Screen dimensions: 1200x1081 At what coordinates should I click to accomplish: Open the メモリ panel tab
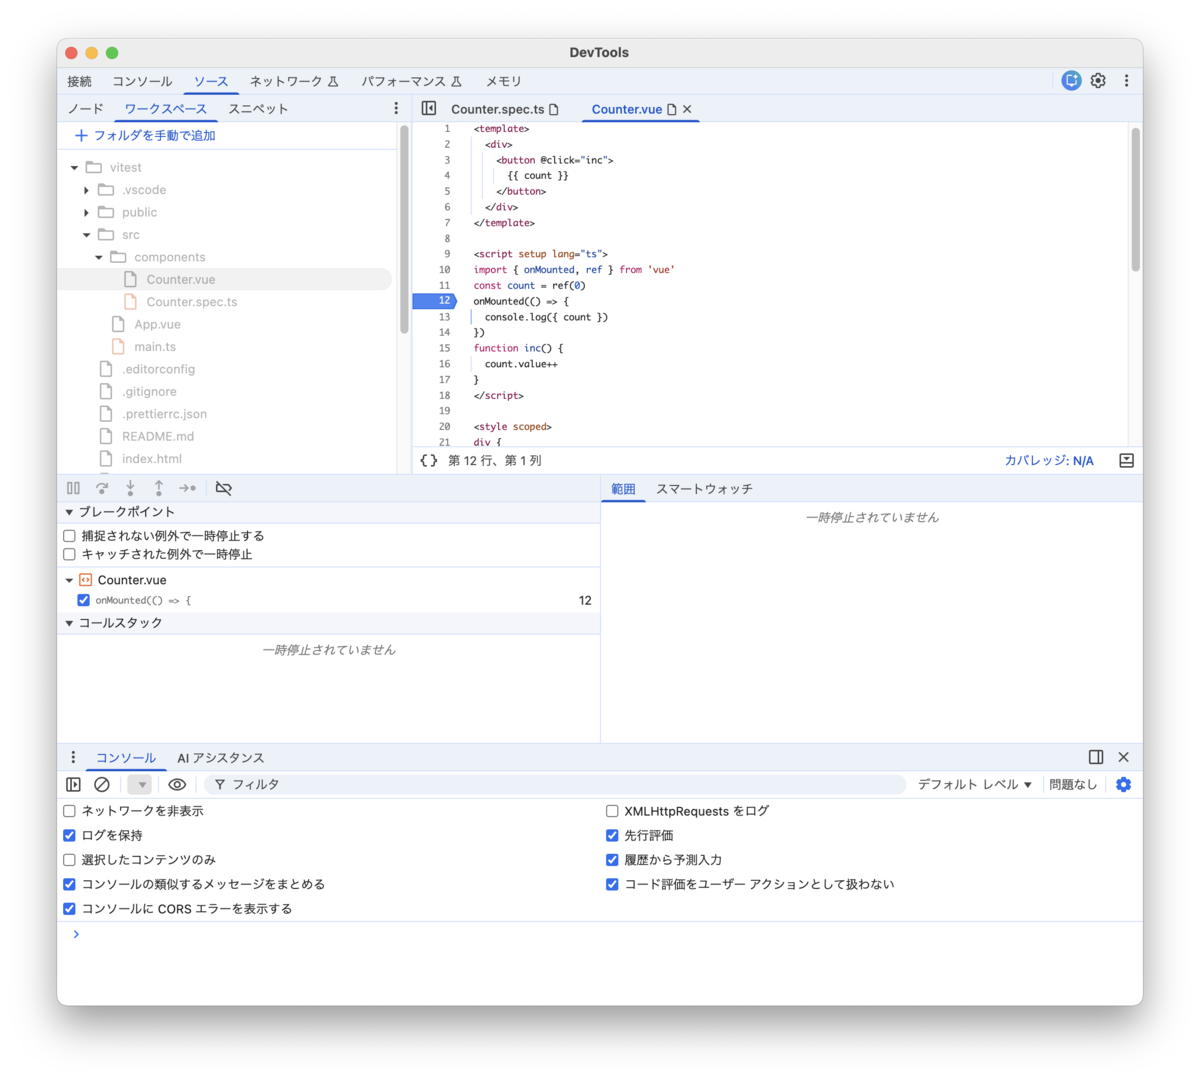504,81
